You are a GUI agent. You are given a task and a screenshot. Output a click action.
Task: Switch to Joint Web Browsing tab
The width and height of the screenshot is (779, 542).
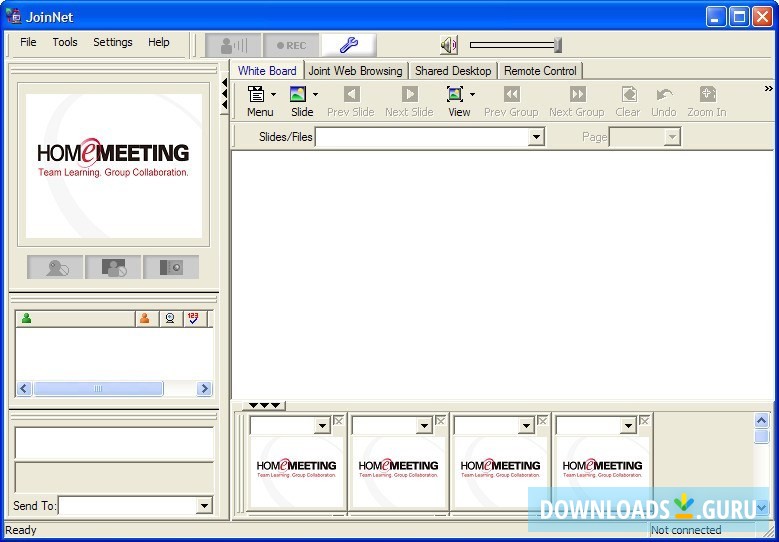point(355,71)
